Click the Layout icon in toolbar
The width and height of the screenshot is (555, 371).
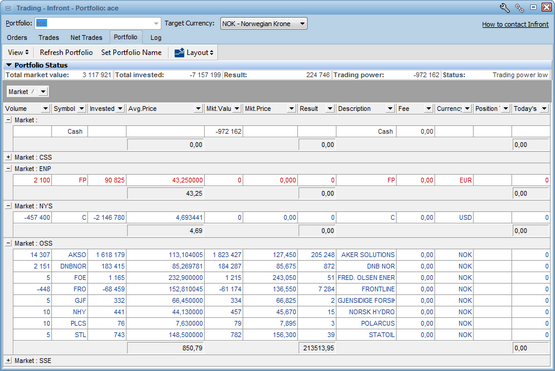pyautogui.click(x=179, y=52)
